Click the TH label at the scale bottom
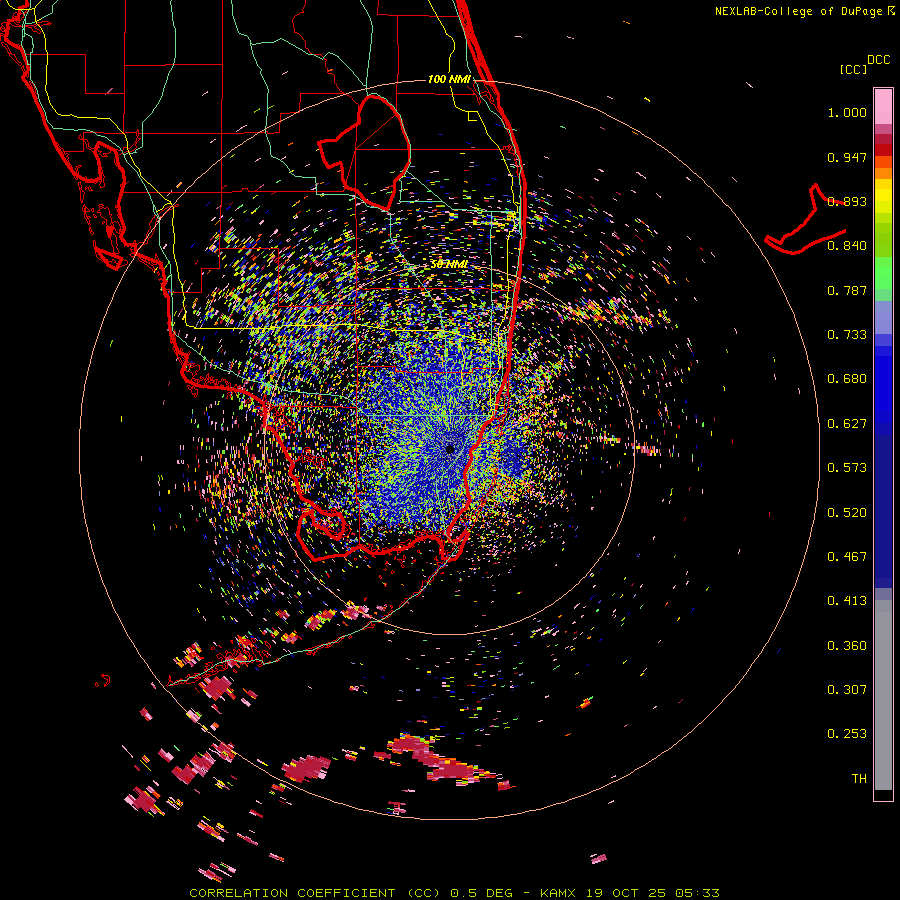This screenshot has height=900, width=900. click(x=859, y=779)
